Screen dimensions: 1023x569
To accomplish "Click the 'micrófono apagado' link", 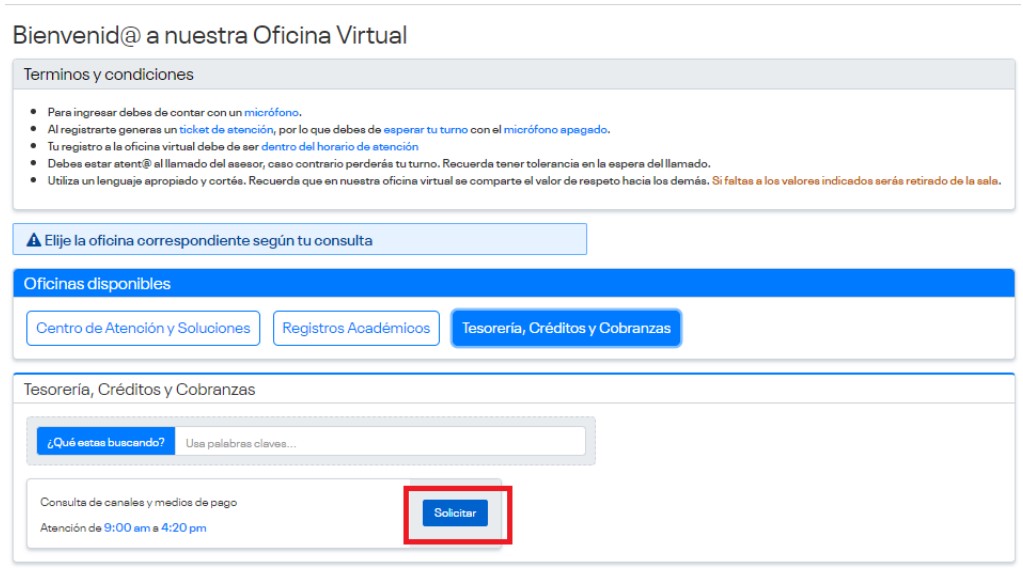I will click(555, 130).
